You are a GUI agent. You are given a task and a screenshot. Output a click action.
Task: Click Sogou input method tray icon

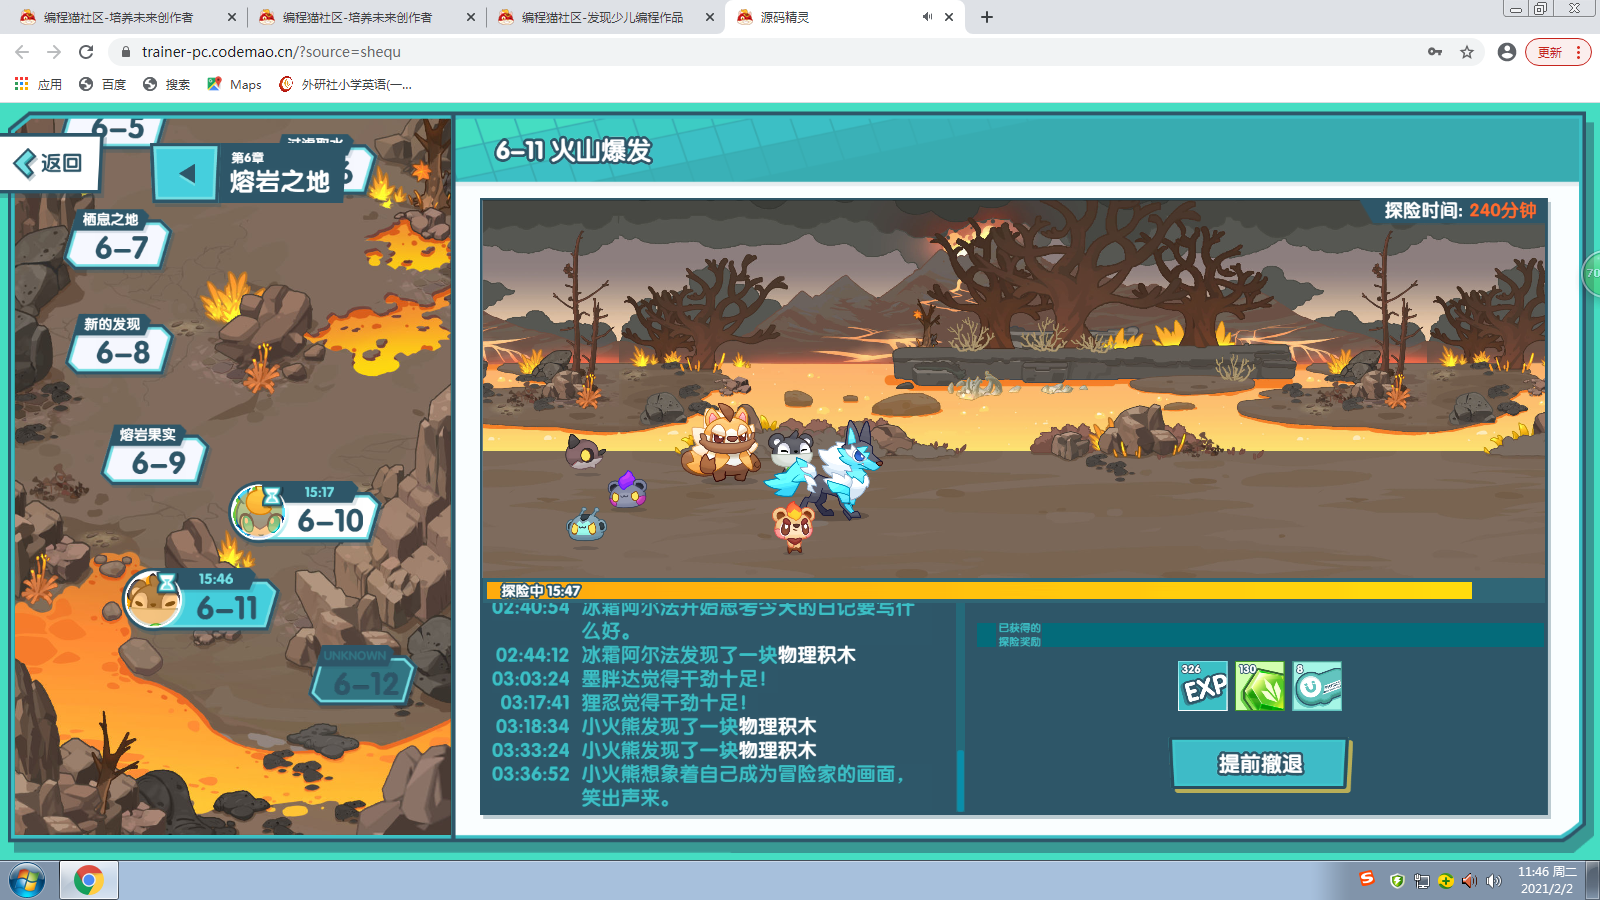pyautogui.click(x=1367, y=879)
